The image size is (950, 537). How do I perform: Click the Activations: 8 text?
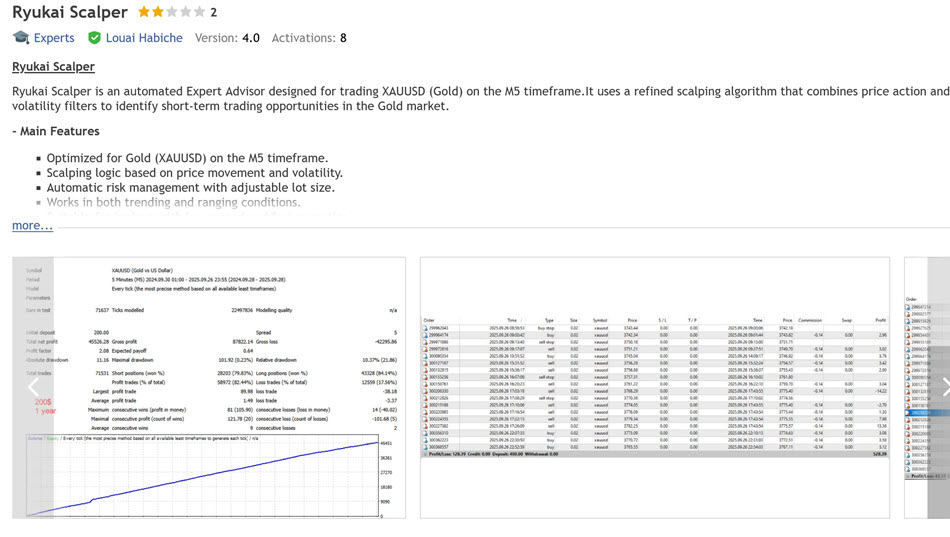pyautogui.click(x=309, y=38)
